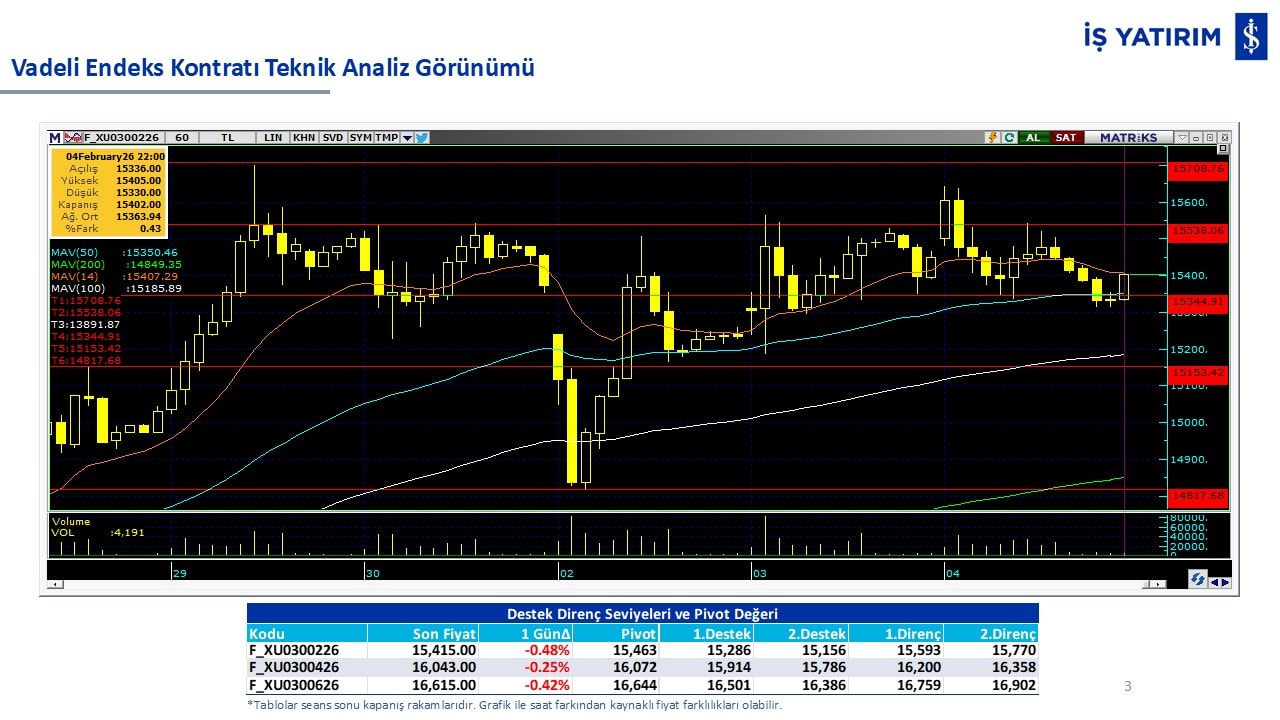1280x720 pixels.
Task: Select the SYM toolbar item
Action: tap(360, 137)
